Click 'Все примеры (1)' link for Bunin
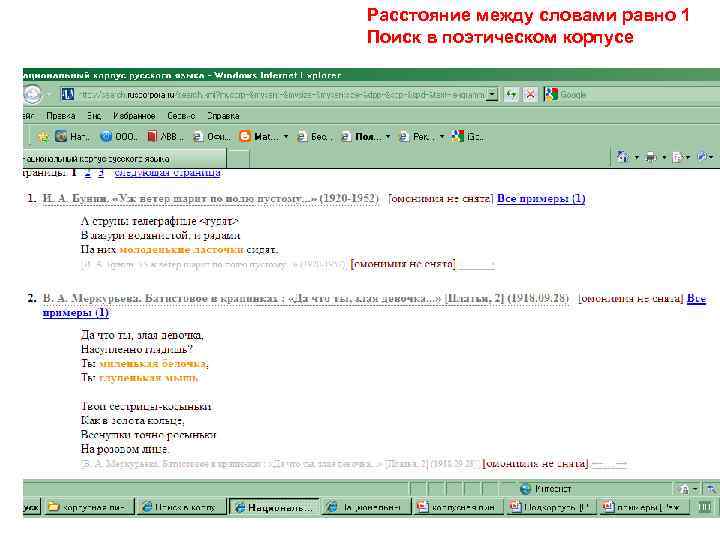 [x=541, y=199]
